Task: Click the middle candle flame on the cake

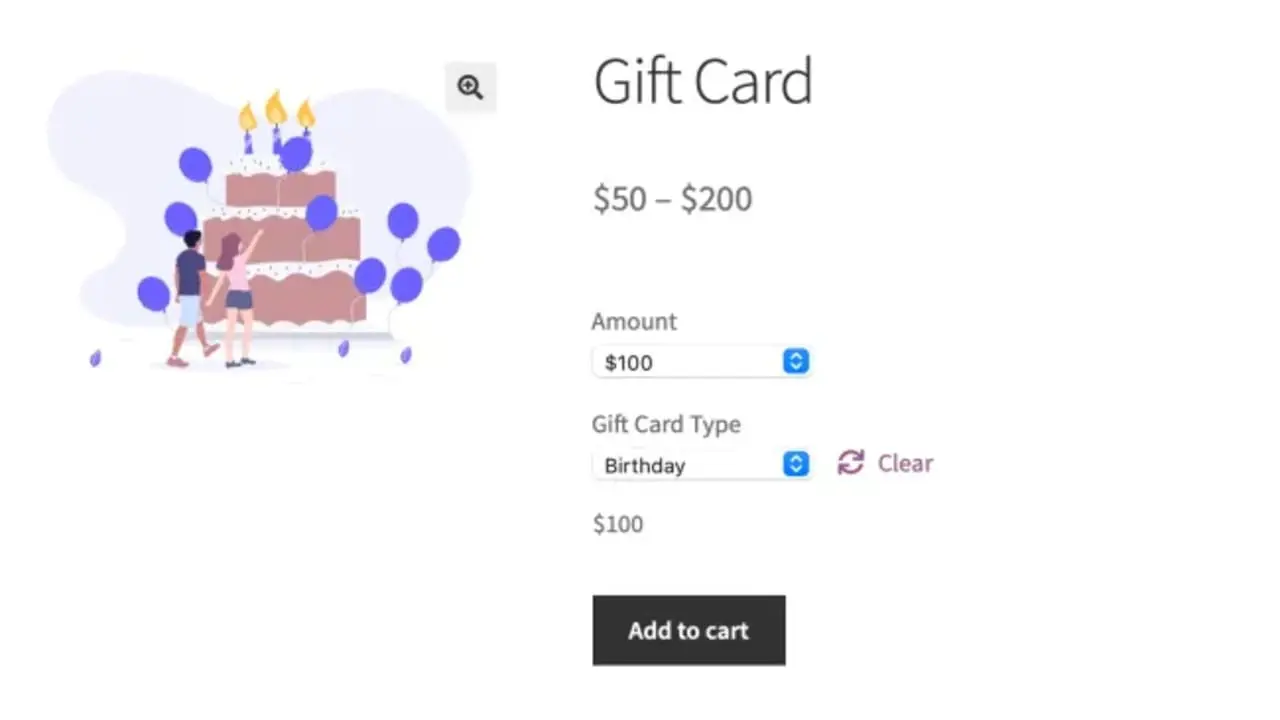Action: coord(276,108)
